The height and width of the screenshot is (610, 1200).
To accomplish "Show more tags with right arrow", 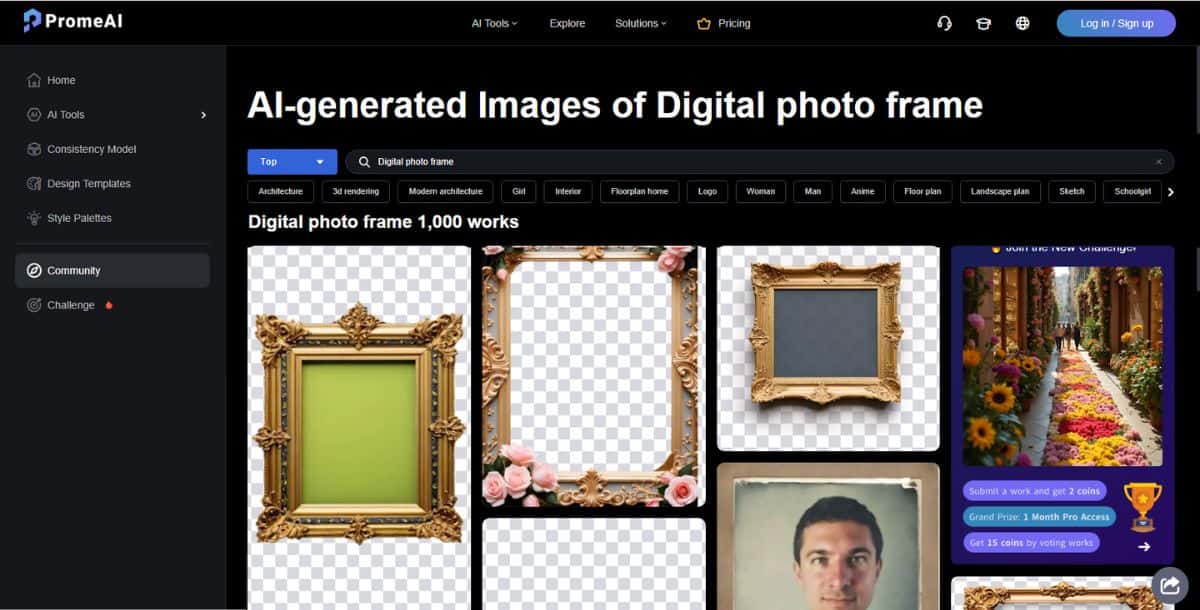I will [1171, 192].
